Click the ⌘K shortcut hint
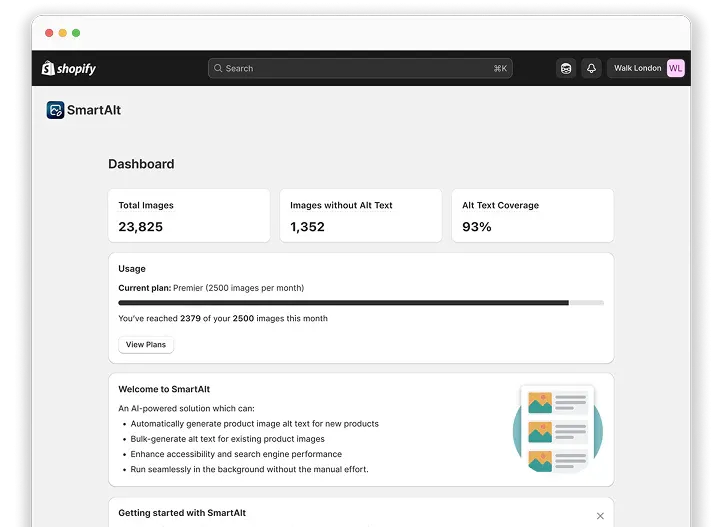The image size is (723, 527). click(500, 69)
